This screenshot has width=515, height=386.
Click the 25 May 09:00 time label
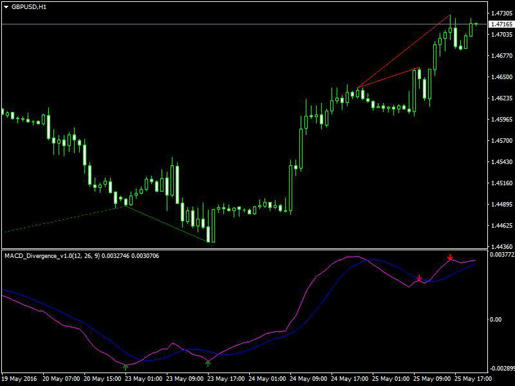click(432, 379)
